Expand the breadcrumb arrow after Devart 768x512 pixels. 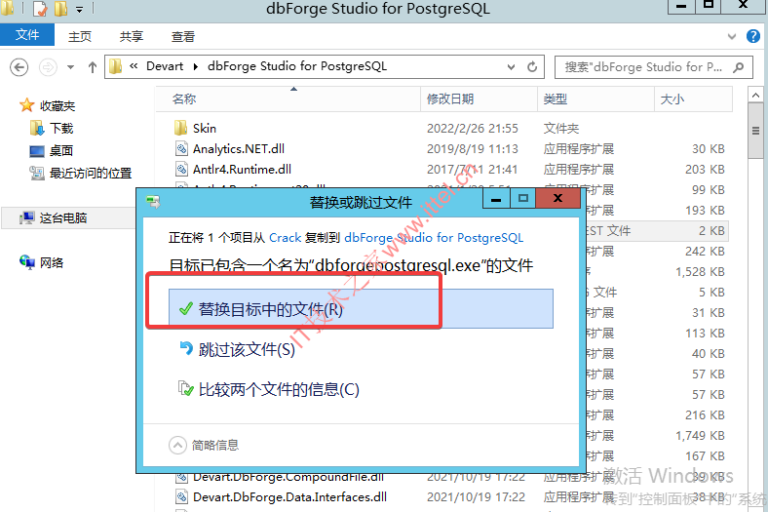point(195,67)
